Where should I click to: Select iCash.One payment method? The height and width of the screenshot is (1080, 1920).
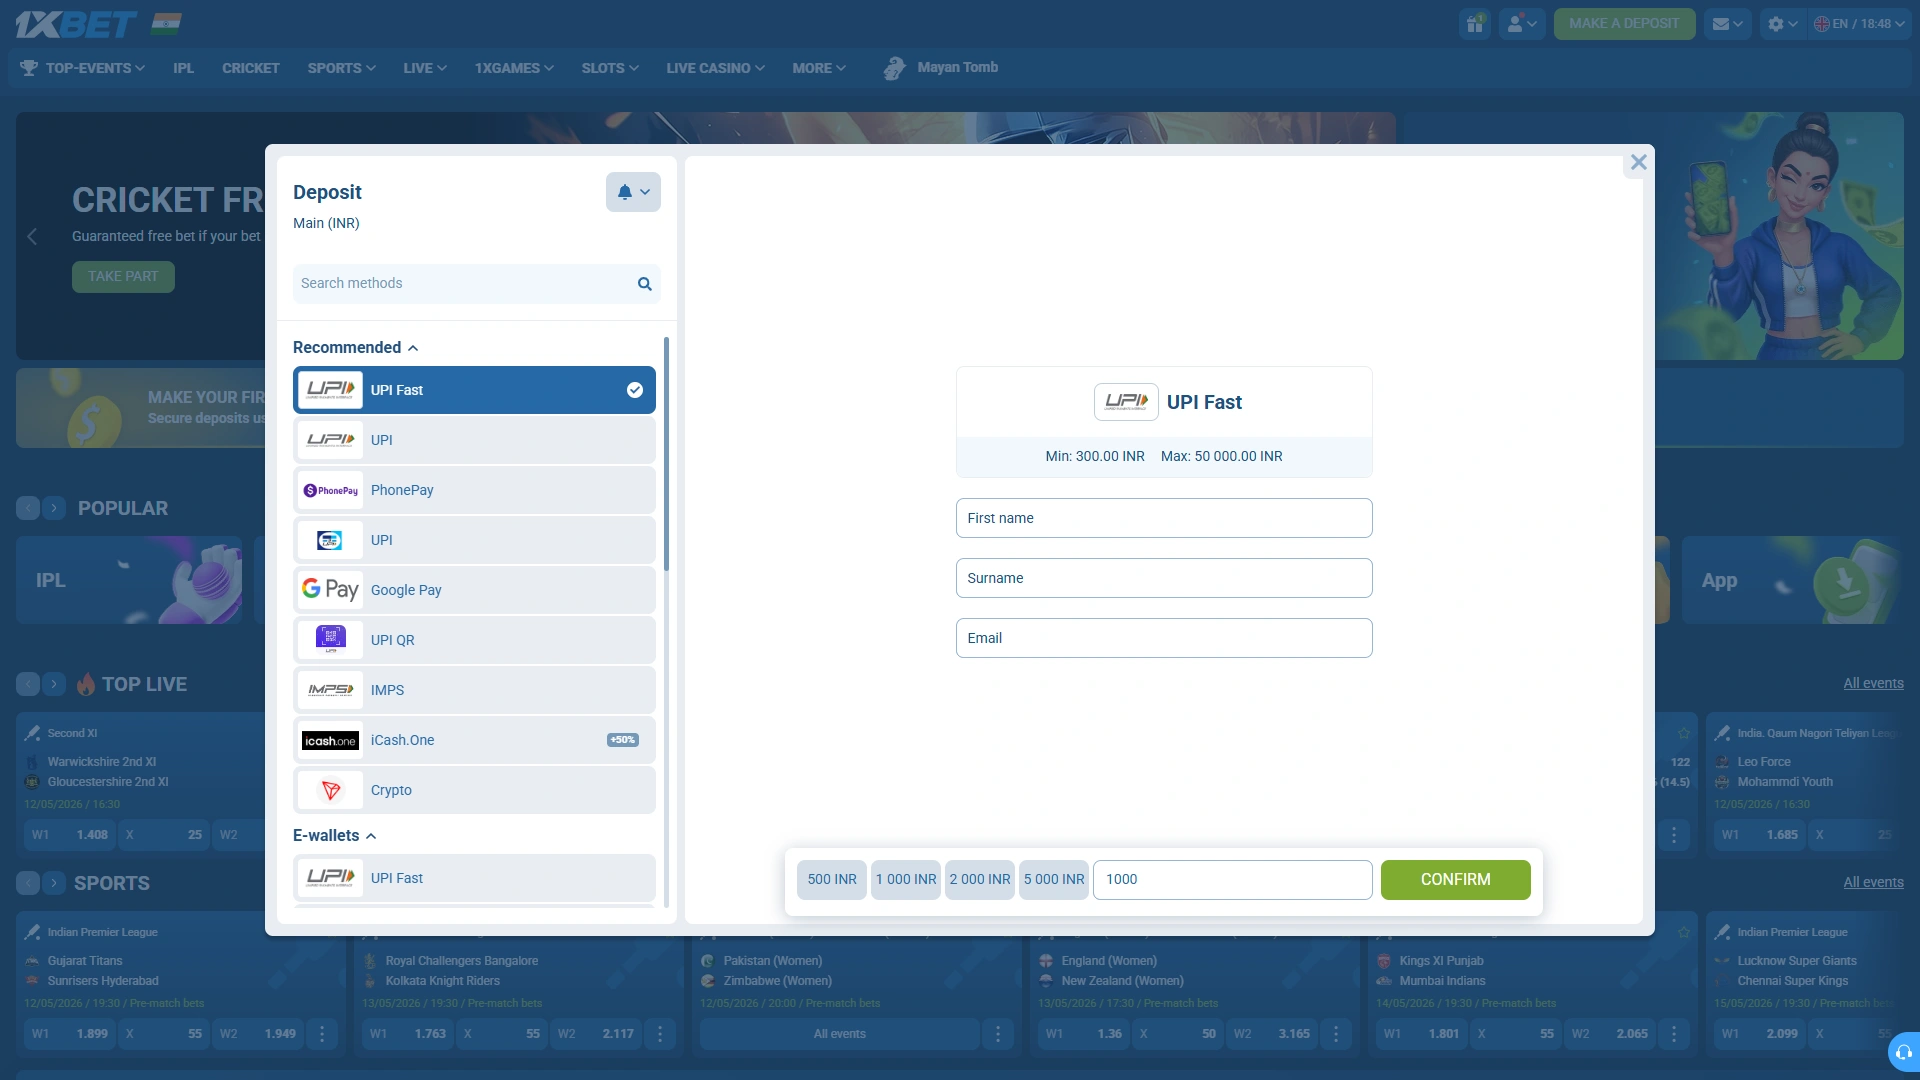[x=474, y=740]
